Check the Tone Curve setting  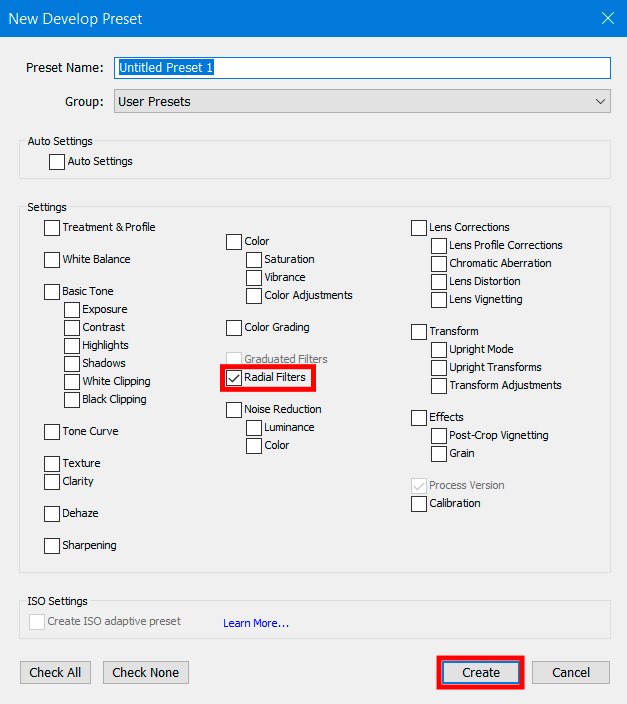(52, 432)
